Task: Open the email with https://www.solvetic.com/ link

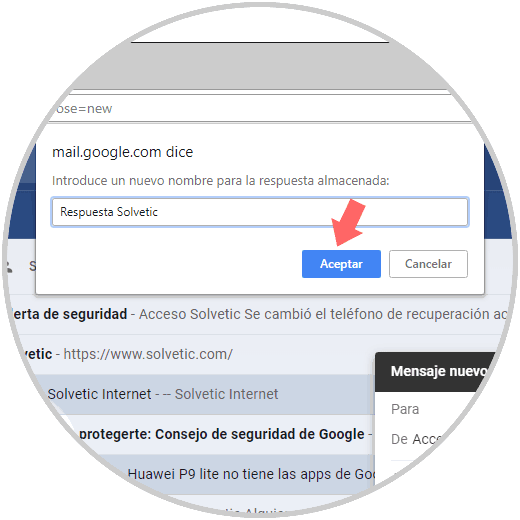Action: tap(193, 354)
